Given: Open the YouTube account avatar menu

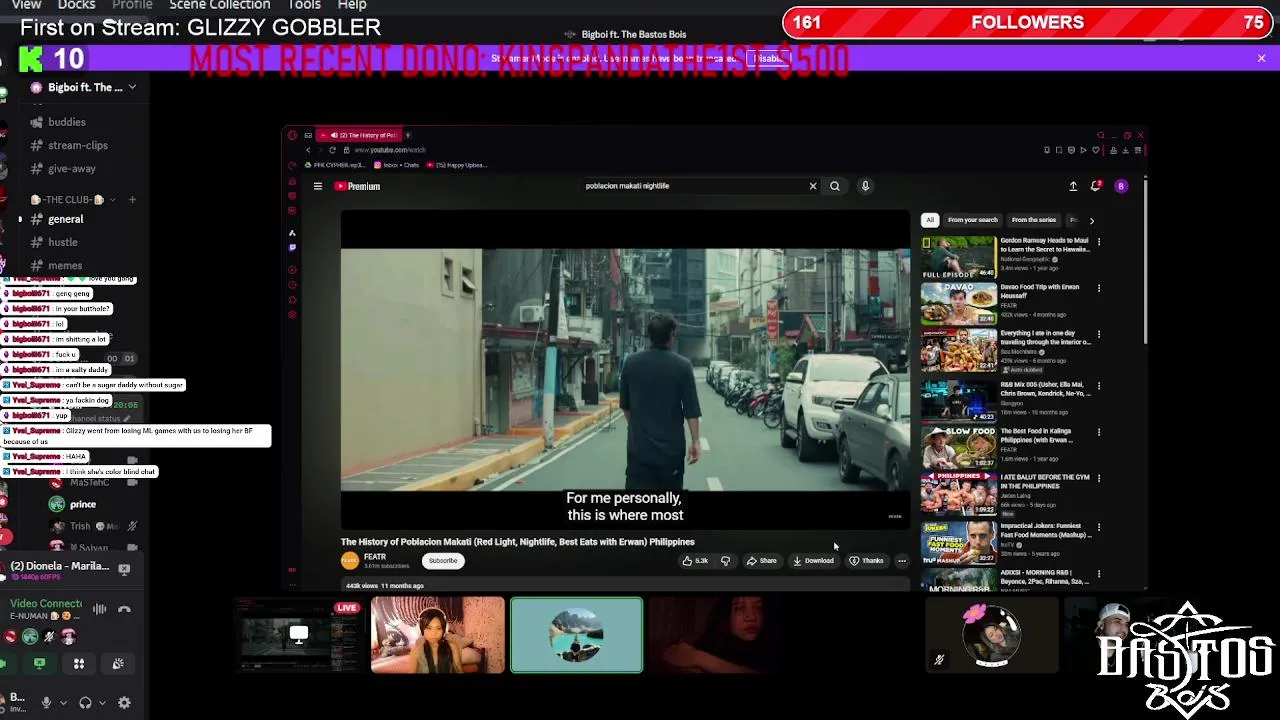Looking at the screenshot, I should tap(1121, 186).
